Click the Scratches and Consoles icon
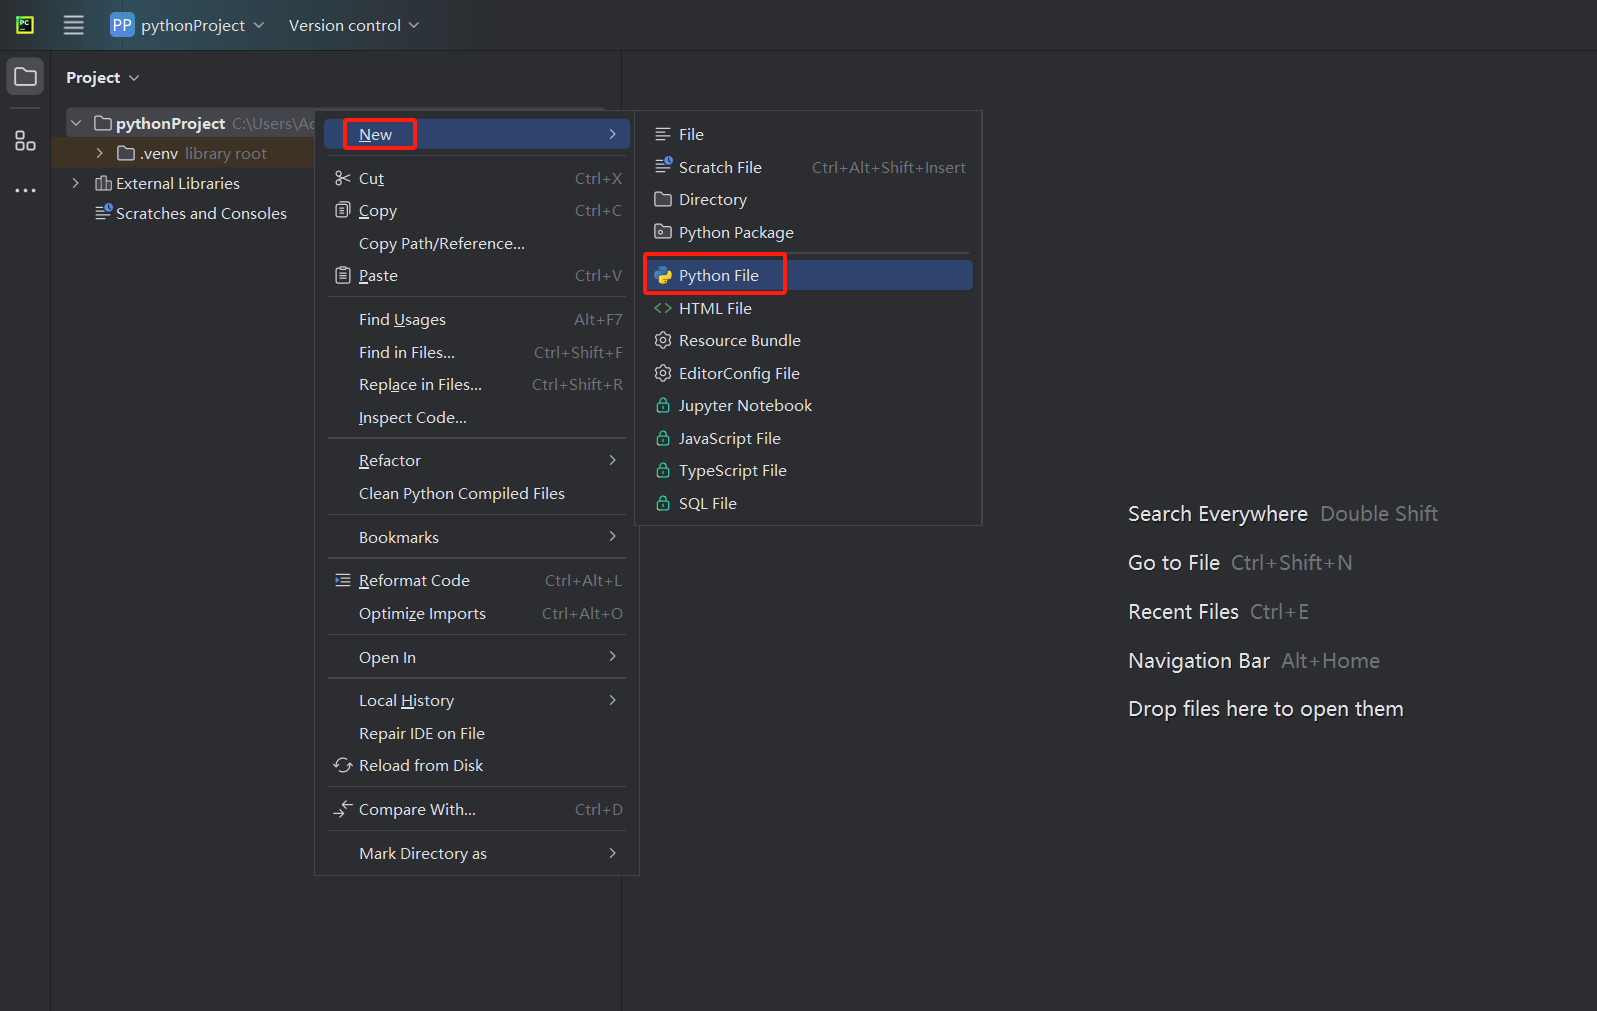This screenshot has width=1597, height=1011. point(103,212)
